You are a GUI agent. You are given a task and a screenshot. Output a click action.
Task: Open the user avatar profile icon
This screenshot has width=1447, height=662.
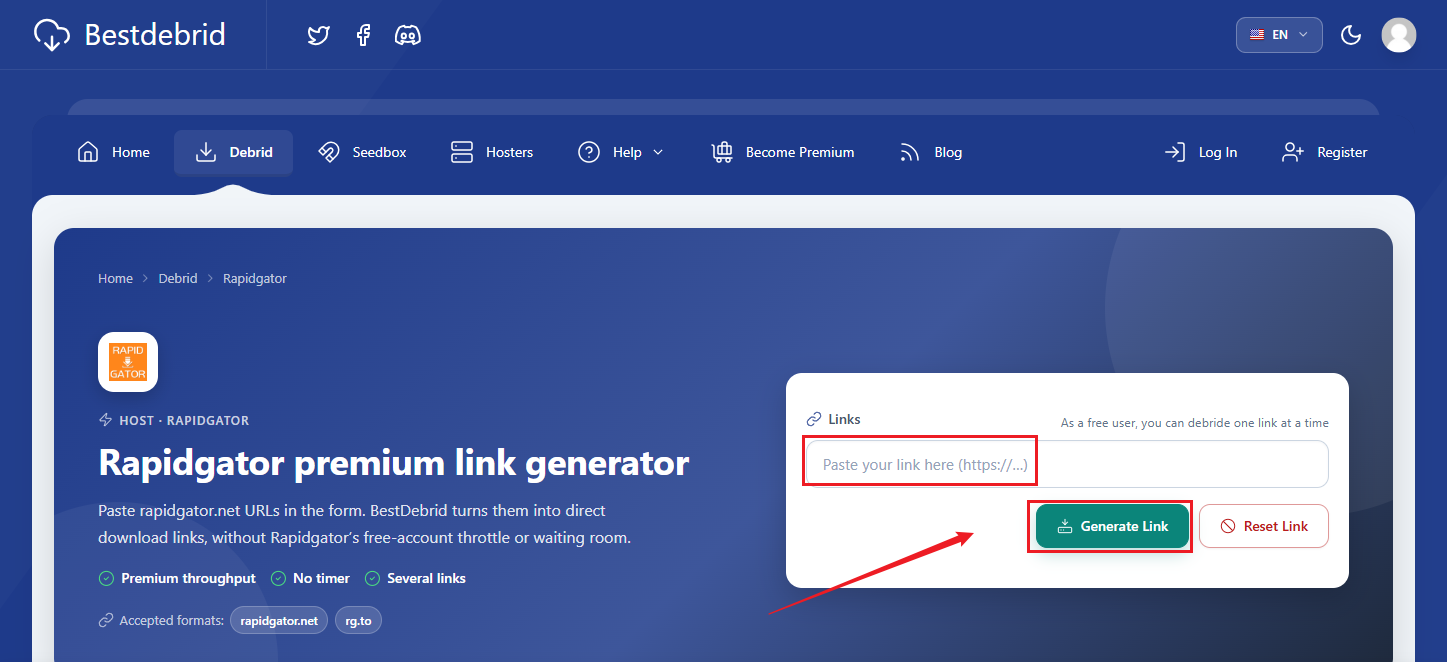pyautogui.click(x=1398, y=35)
